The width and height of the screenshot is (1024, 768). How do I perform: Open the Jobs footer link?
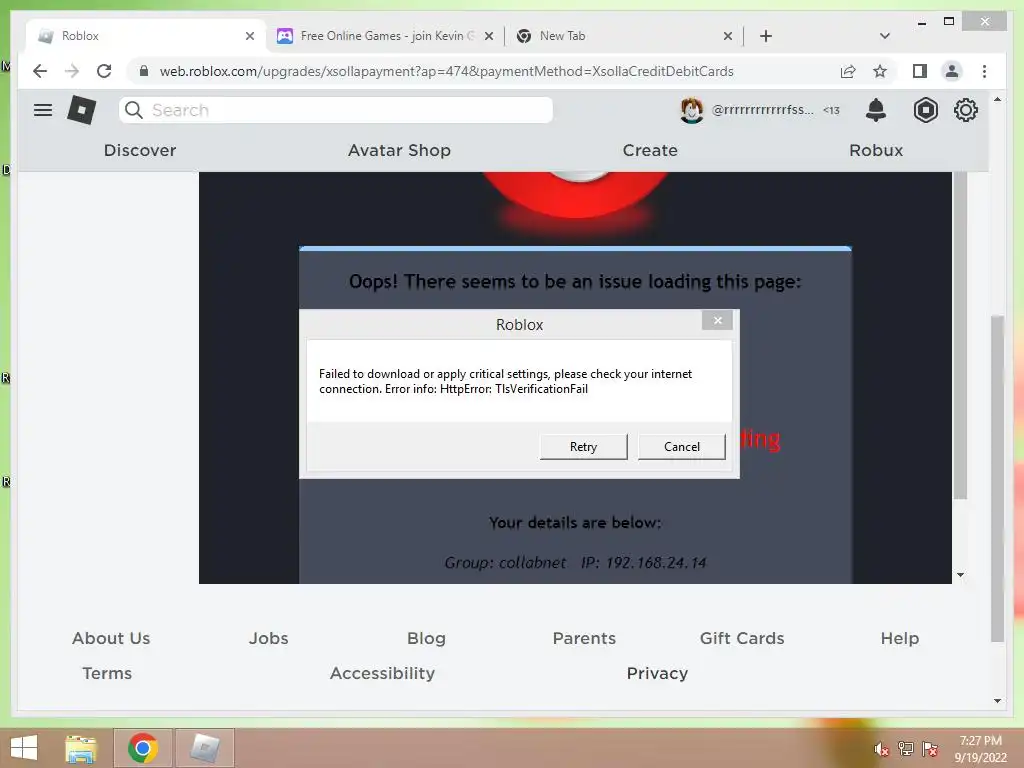point(268,638)
